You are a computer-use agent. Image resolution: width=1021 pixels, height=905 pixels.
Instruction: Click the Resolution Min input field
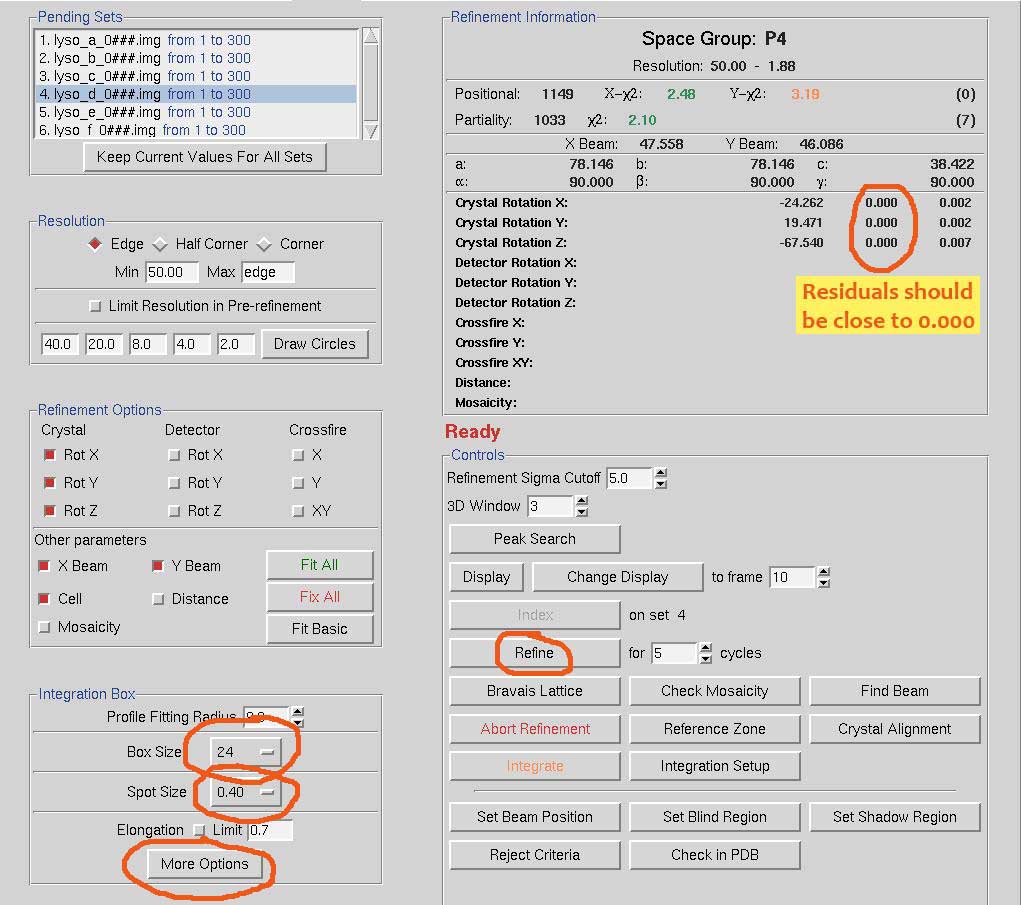[x=172, y=272]
